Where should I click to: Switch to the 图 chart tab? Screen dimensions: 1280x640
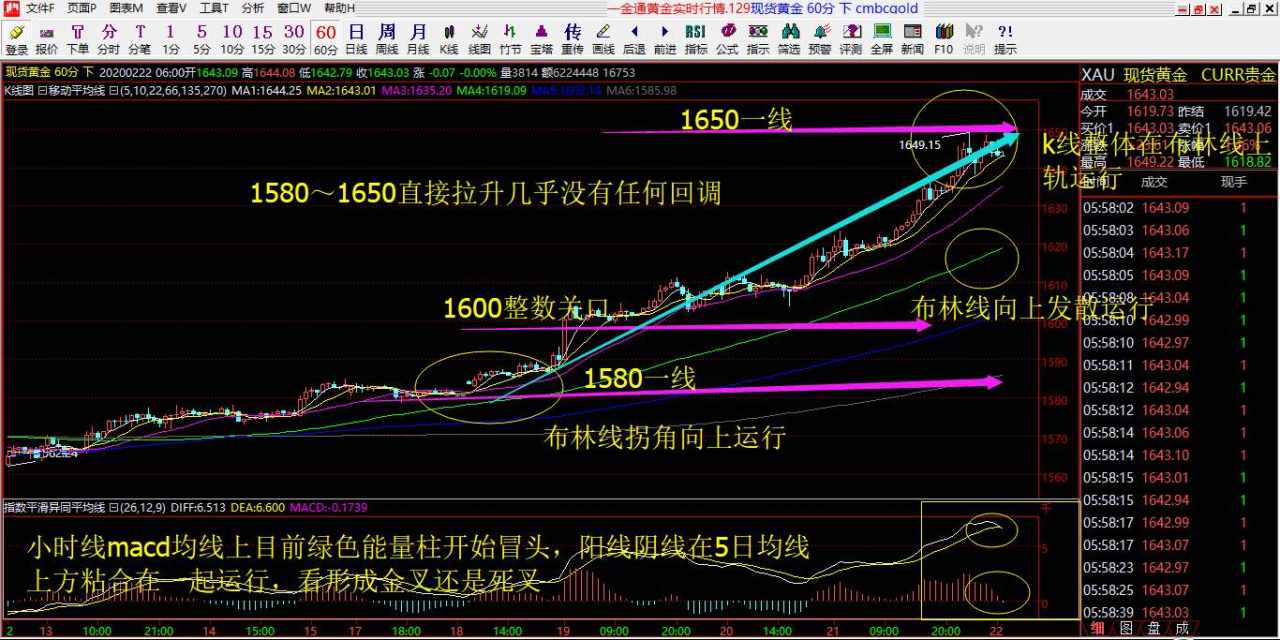(x=1125, y=629)
